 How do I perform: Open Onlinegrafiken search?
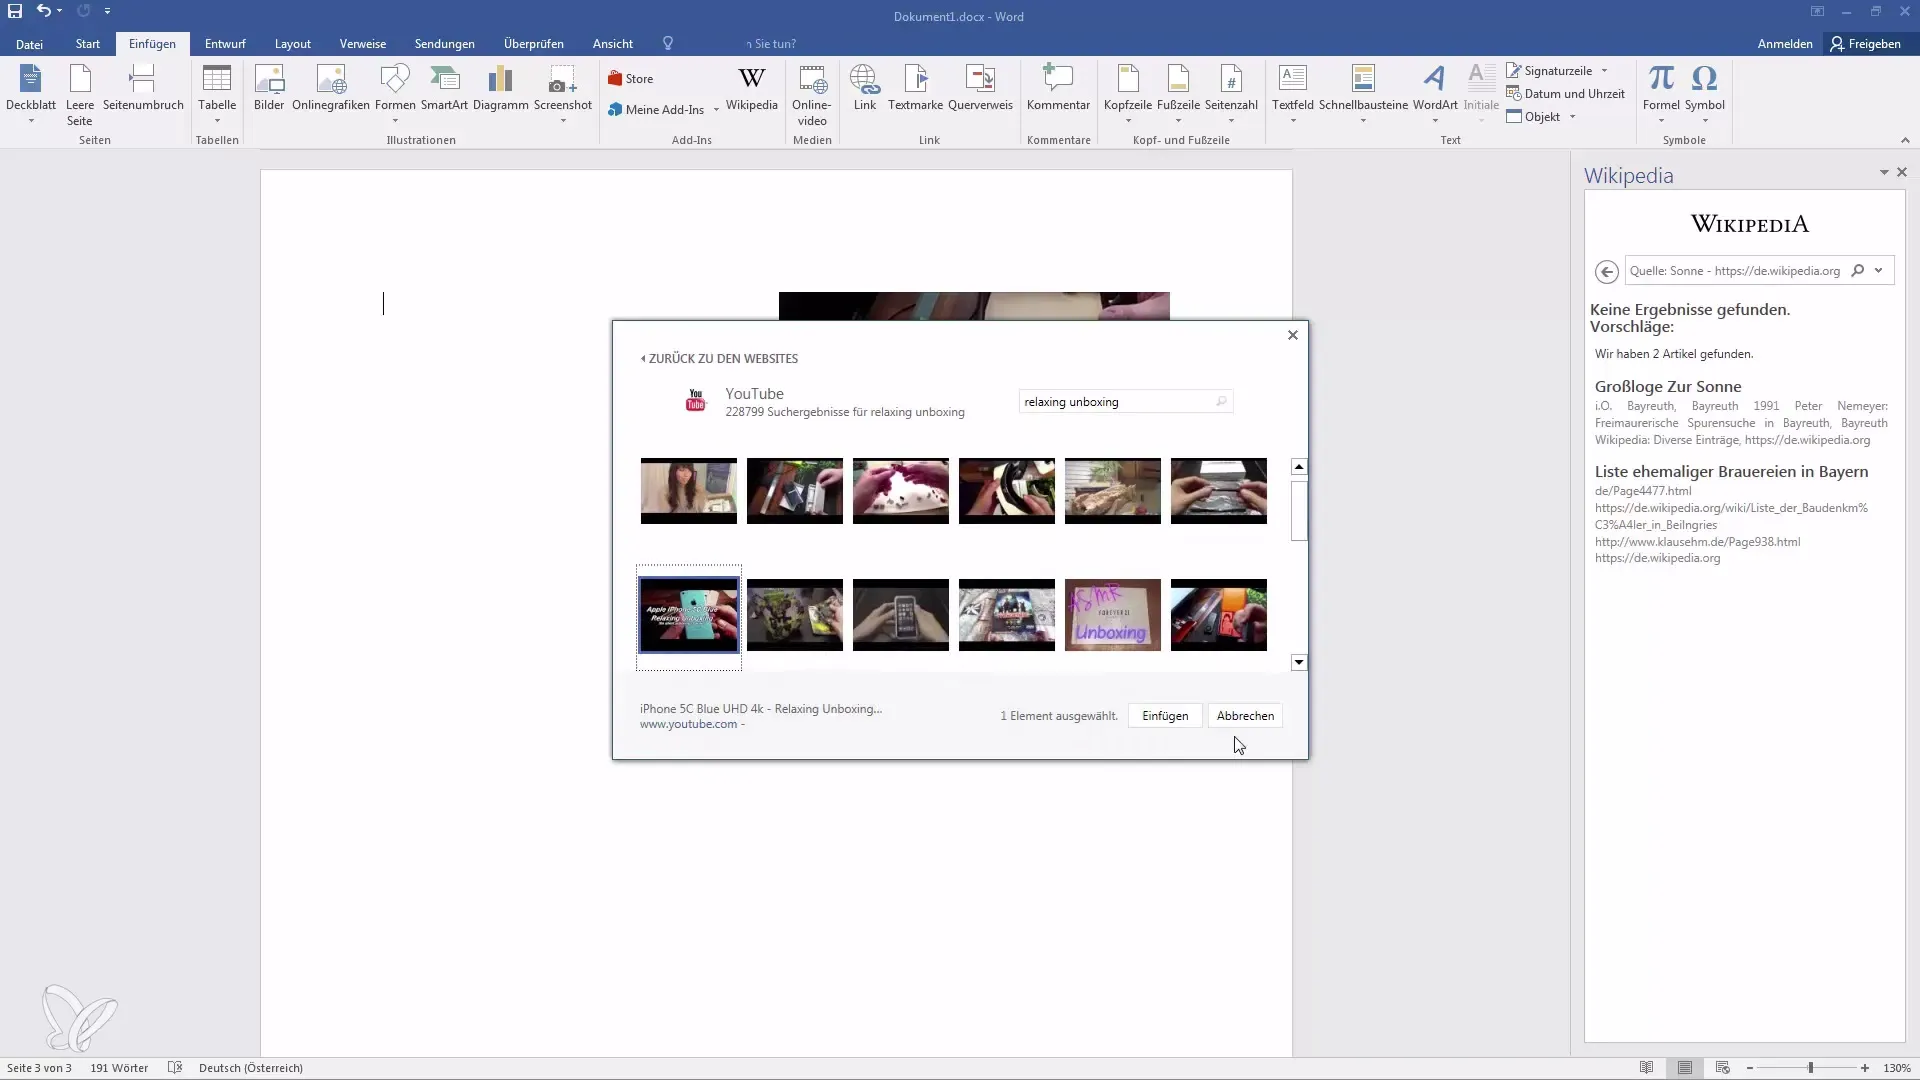331,88
